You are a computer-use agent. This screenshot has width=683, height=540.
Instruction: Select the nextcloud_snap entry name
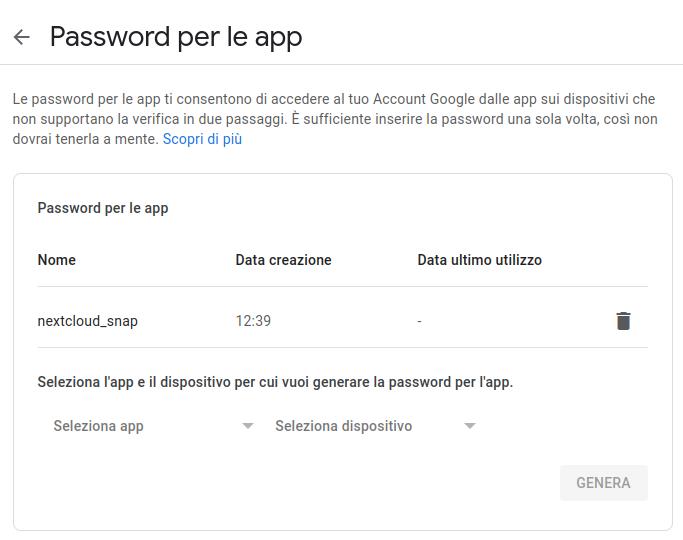[88, 321]
